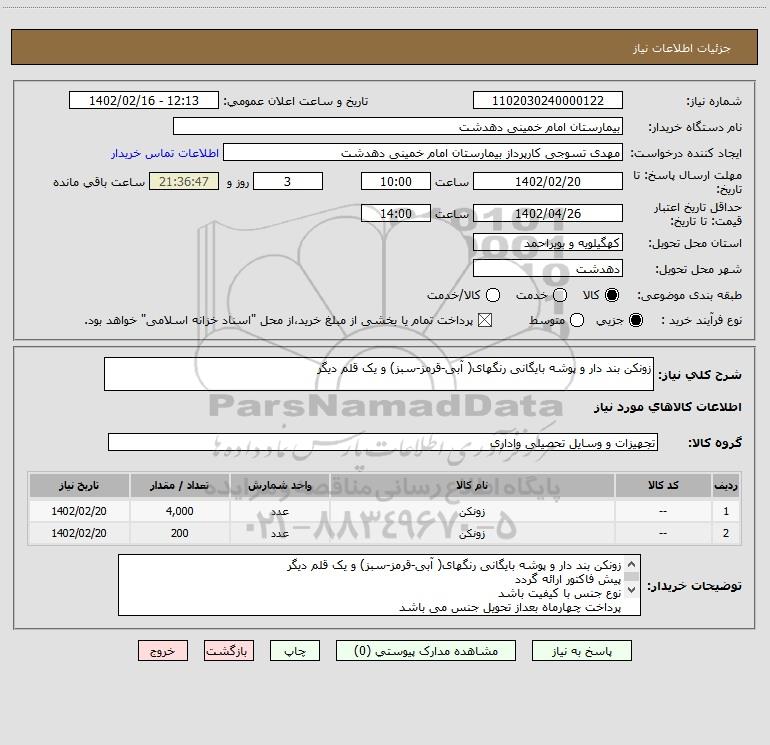Click the remaining days field showing 3
Image resolution: width=770 pixels, height=745 pixels.
click(x=288, y=181)
